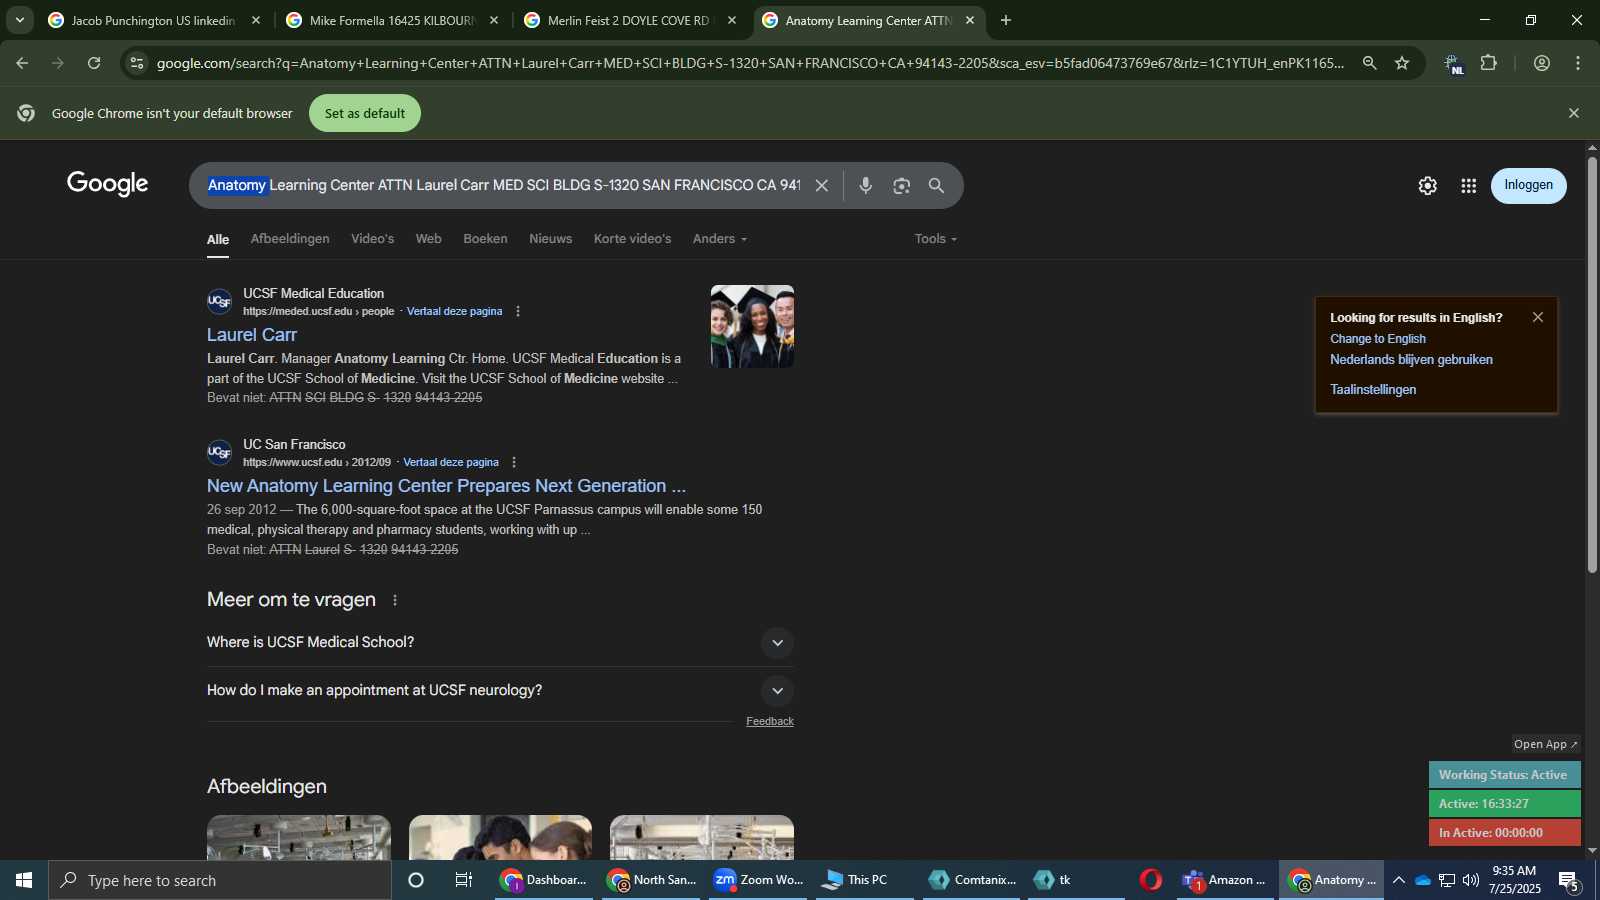This screenshot has width=1600, height=900.
Task: Clear the search box with X icon
Action: pos(821,186)
